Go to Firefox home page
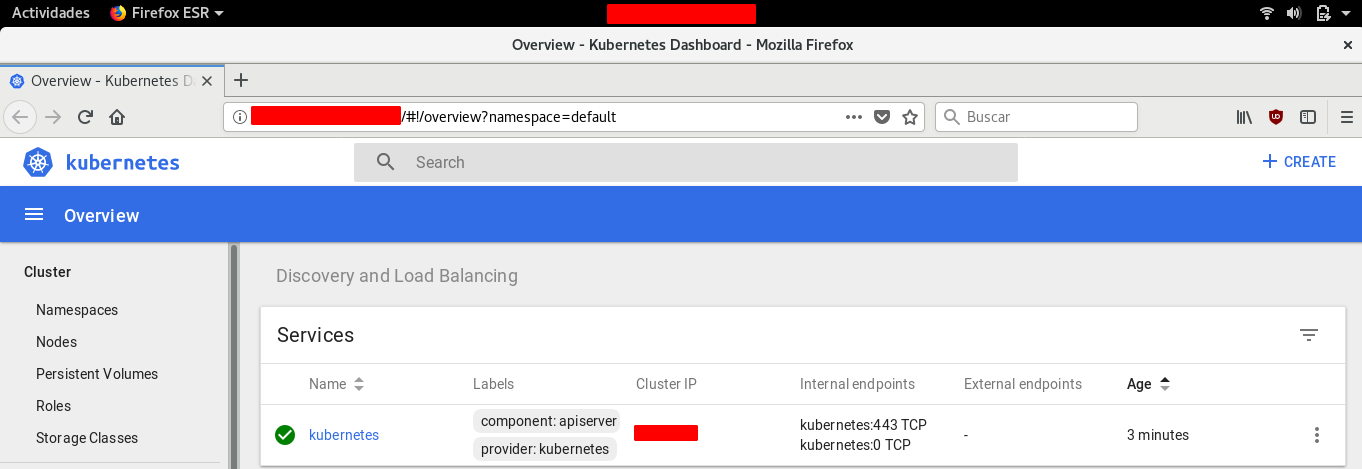 click(117, 117)
